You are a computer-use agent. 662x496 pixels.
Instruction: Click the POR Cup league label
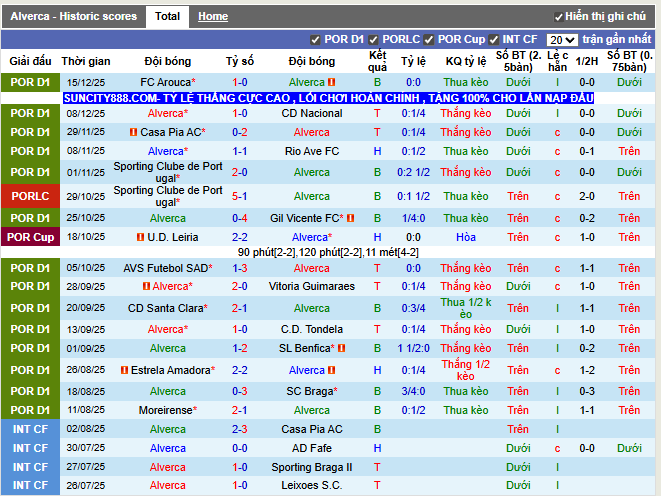click(30, 237)
